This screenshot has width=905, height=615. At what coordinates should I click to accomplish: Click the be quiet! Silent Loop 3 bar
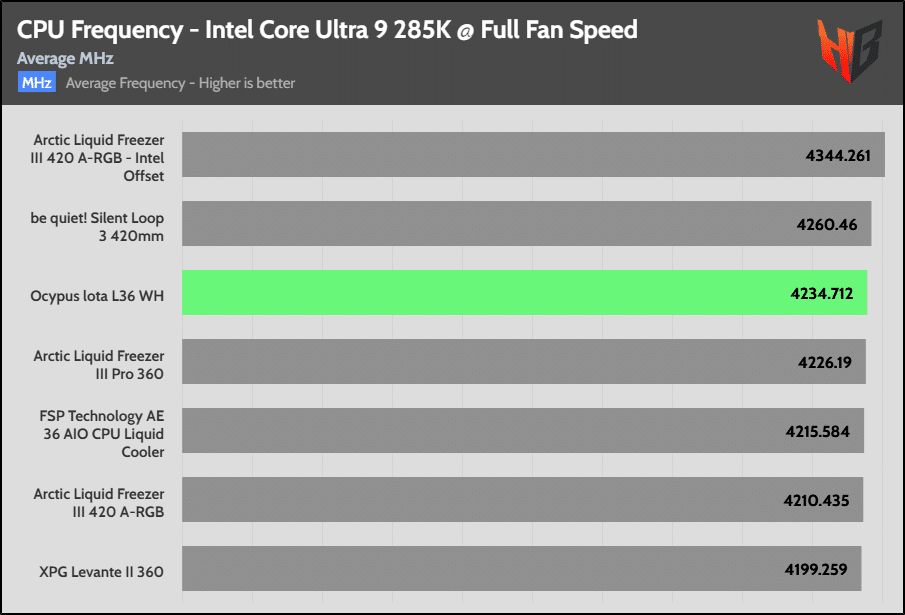[x=526, y=223]
